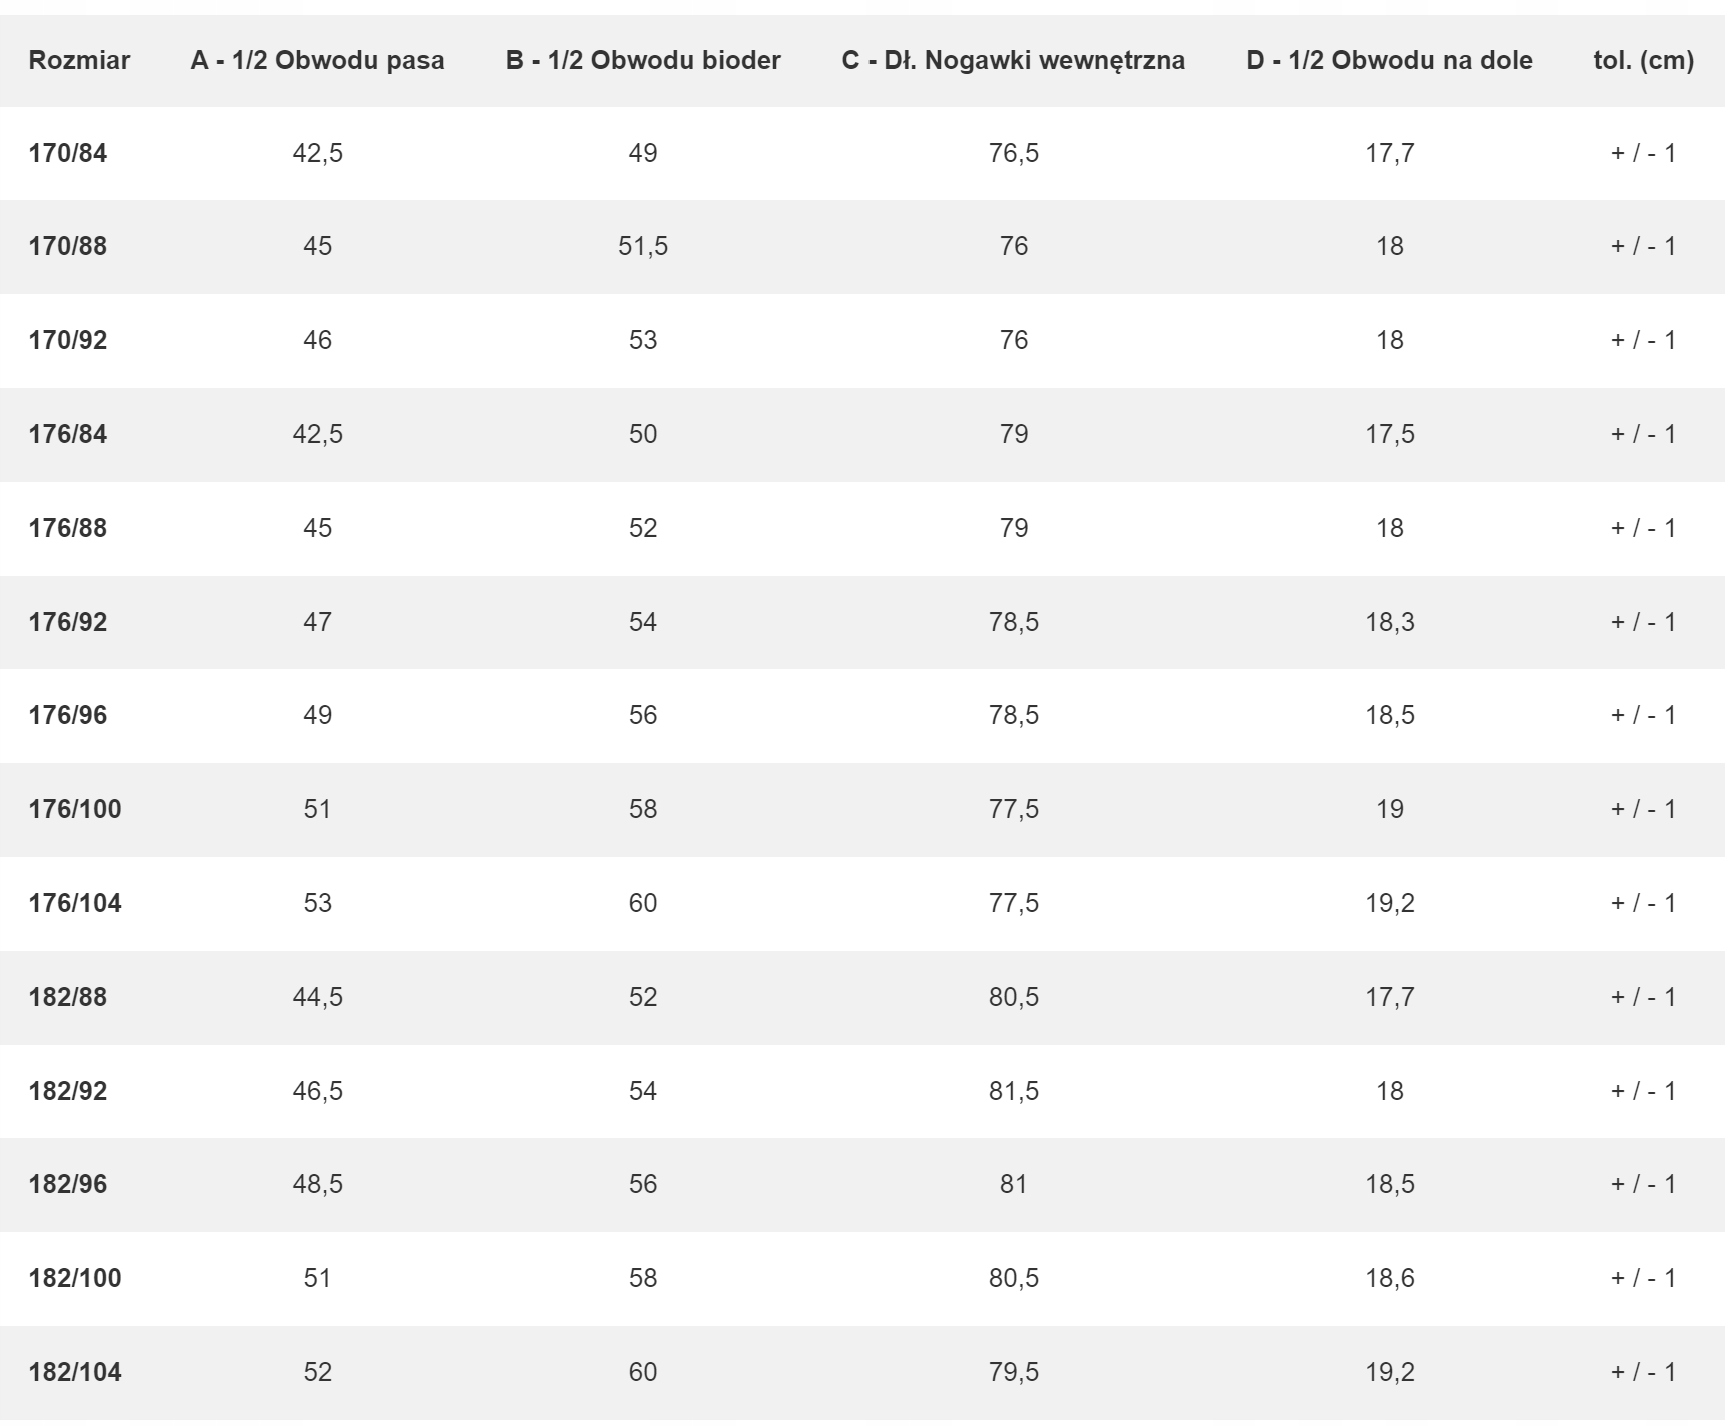Screen dimensions: 1732x1426
Task: Select inseam value 81,5 in the 182/92 row
Action: (1014, 1091)
